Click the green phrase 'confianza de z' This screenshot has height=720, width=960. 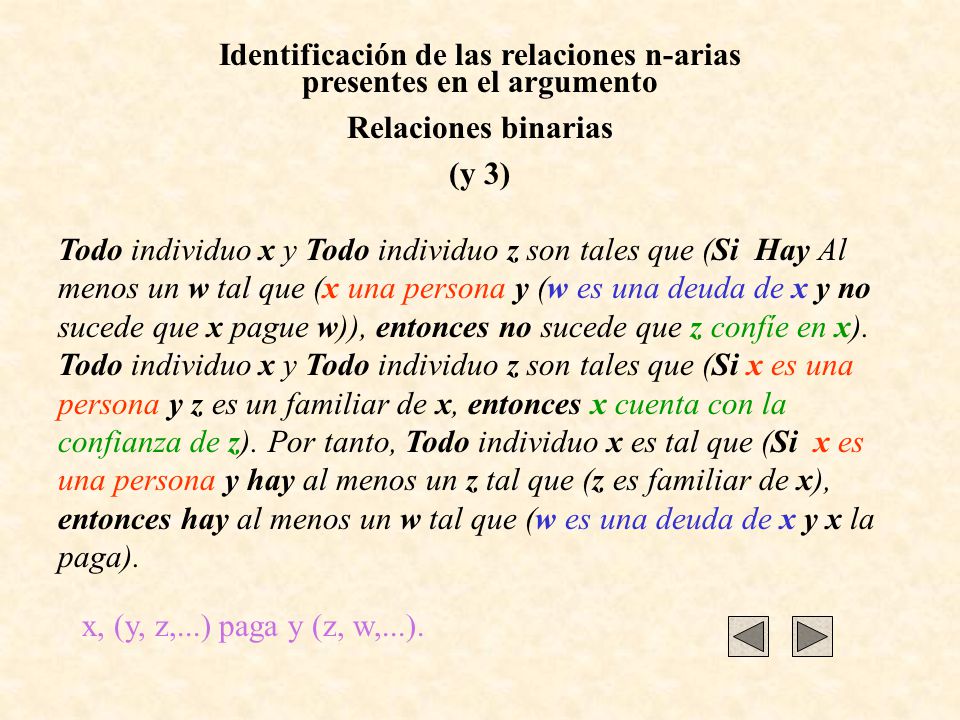[x=148, y=443]
